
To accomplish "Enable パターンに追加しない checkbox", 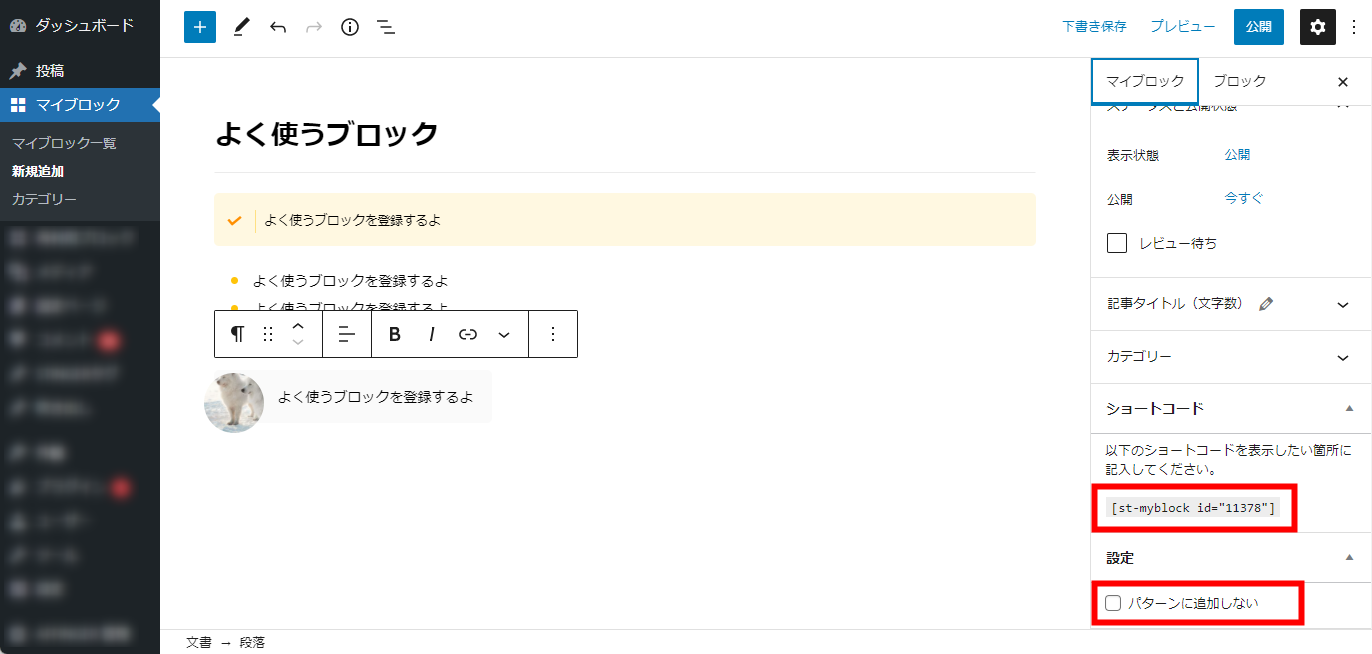I will [x=1113, y=603].
